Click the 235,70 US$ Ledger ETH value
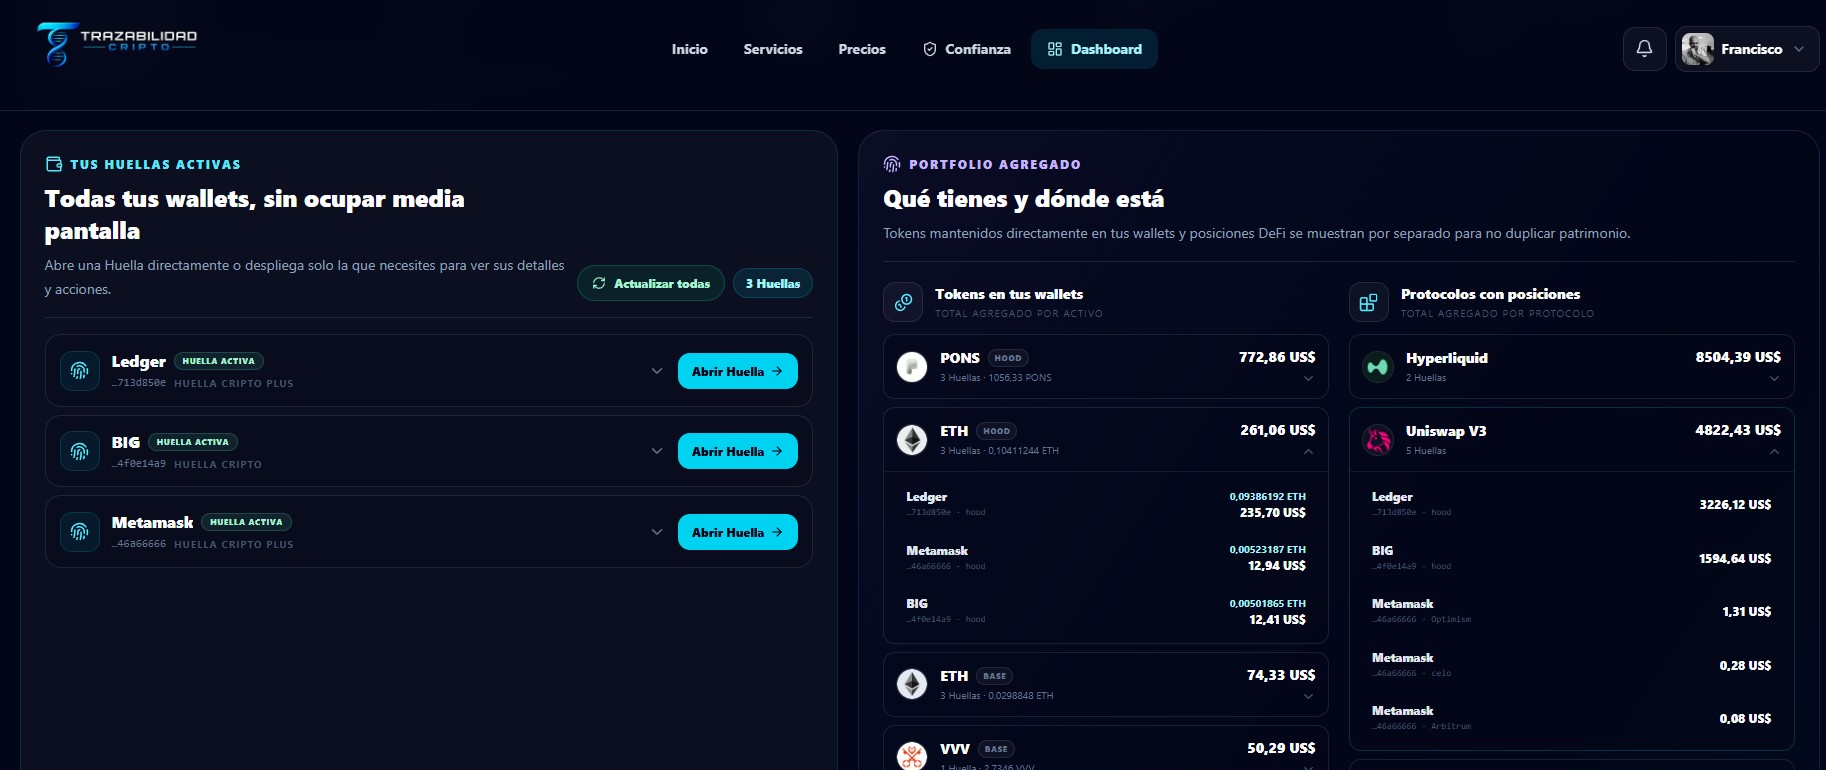The width and height of the screenshot is (1826, 770). [1272, 513]
